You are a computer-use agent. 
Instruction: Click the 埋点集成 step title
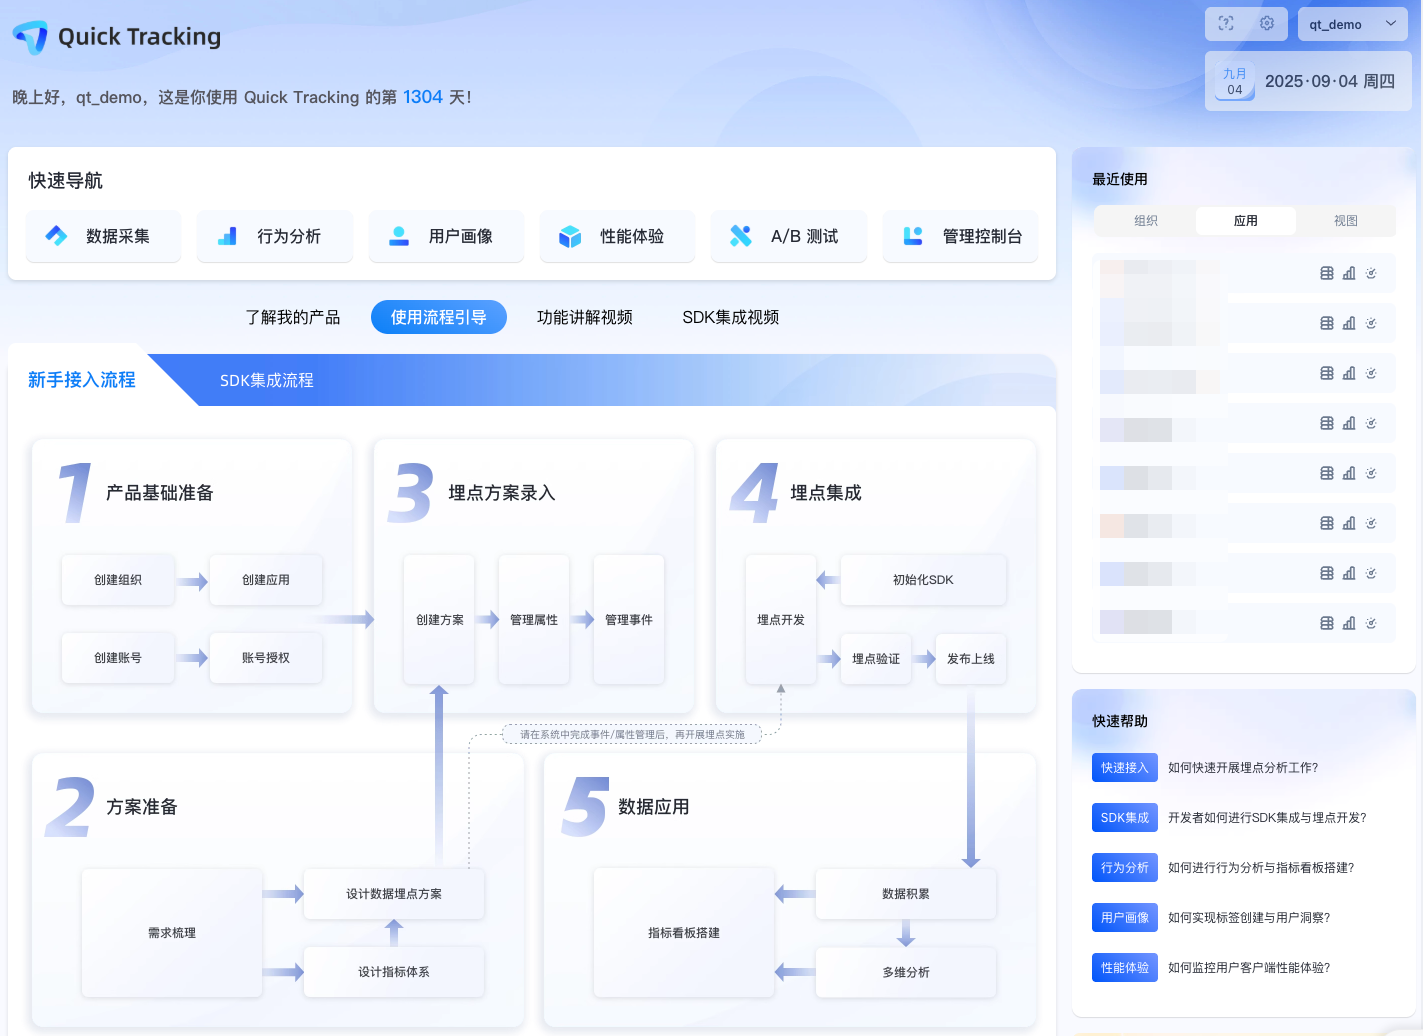[826, 493]
